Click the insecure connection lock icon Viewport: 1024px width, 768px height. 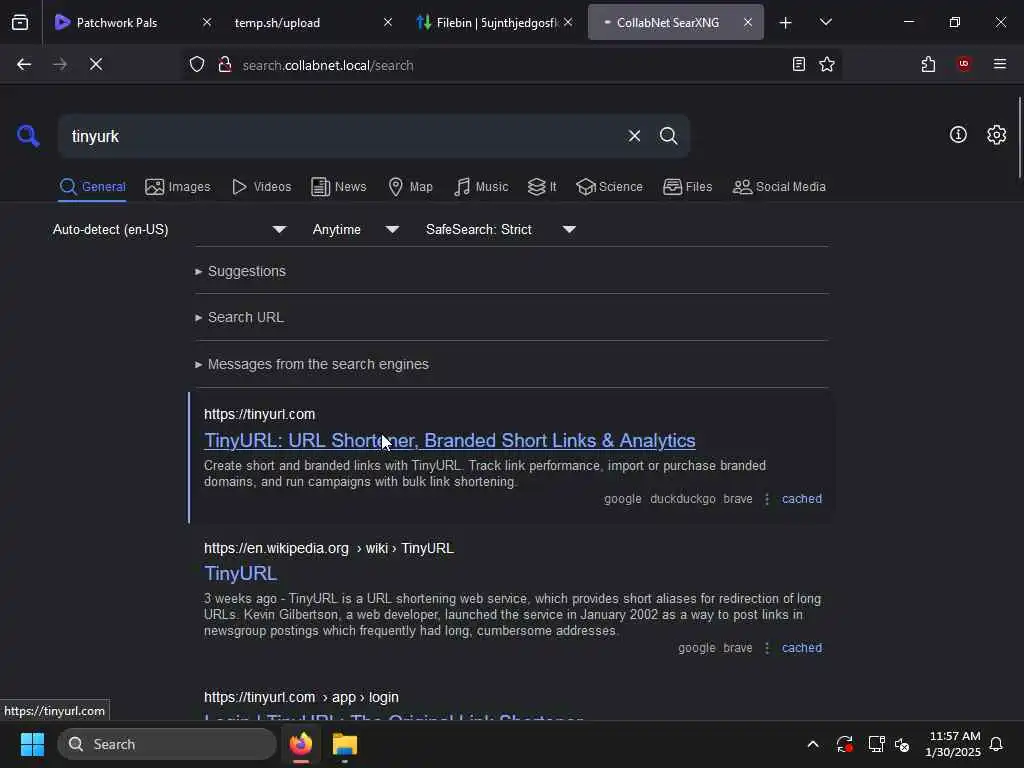coord(225,64)
